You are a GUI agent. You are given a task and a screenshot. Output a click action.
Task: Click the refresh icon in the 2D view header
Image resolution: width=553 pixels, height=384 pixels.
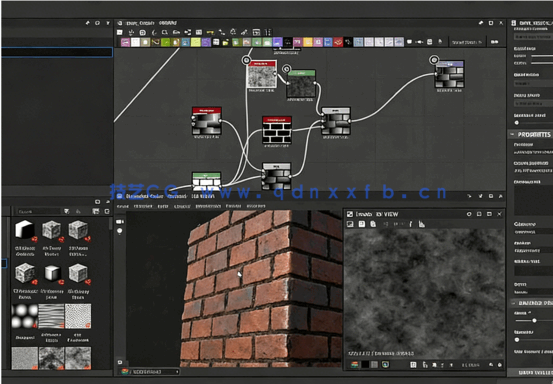(x=469, y=214)
